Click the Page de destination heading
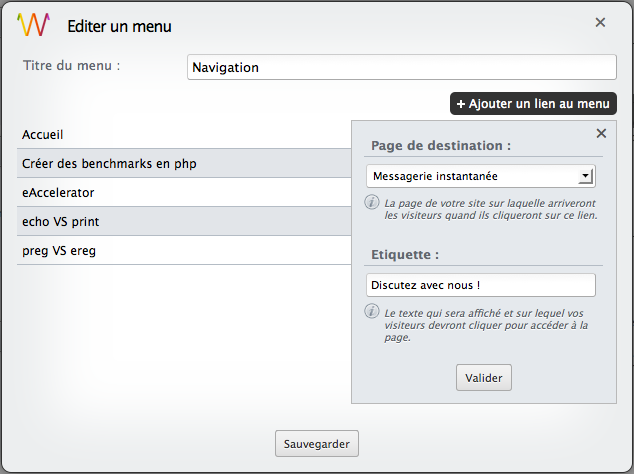Screen dimensions: 634x474 click(441, 146)
